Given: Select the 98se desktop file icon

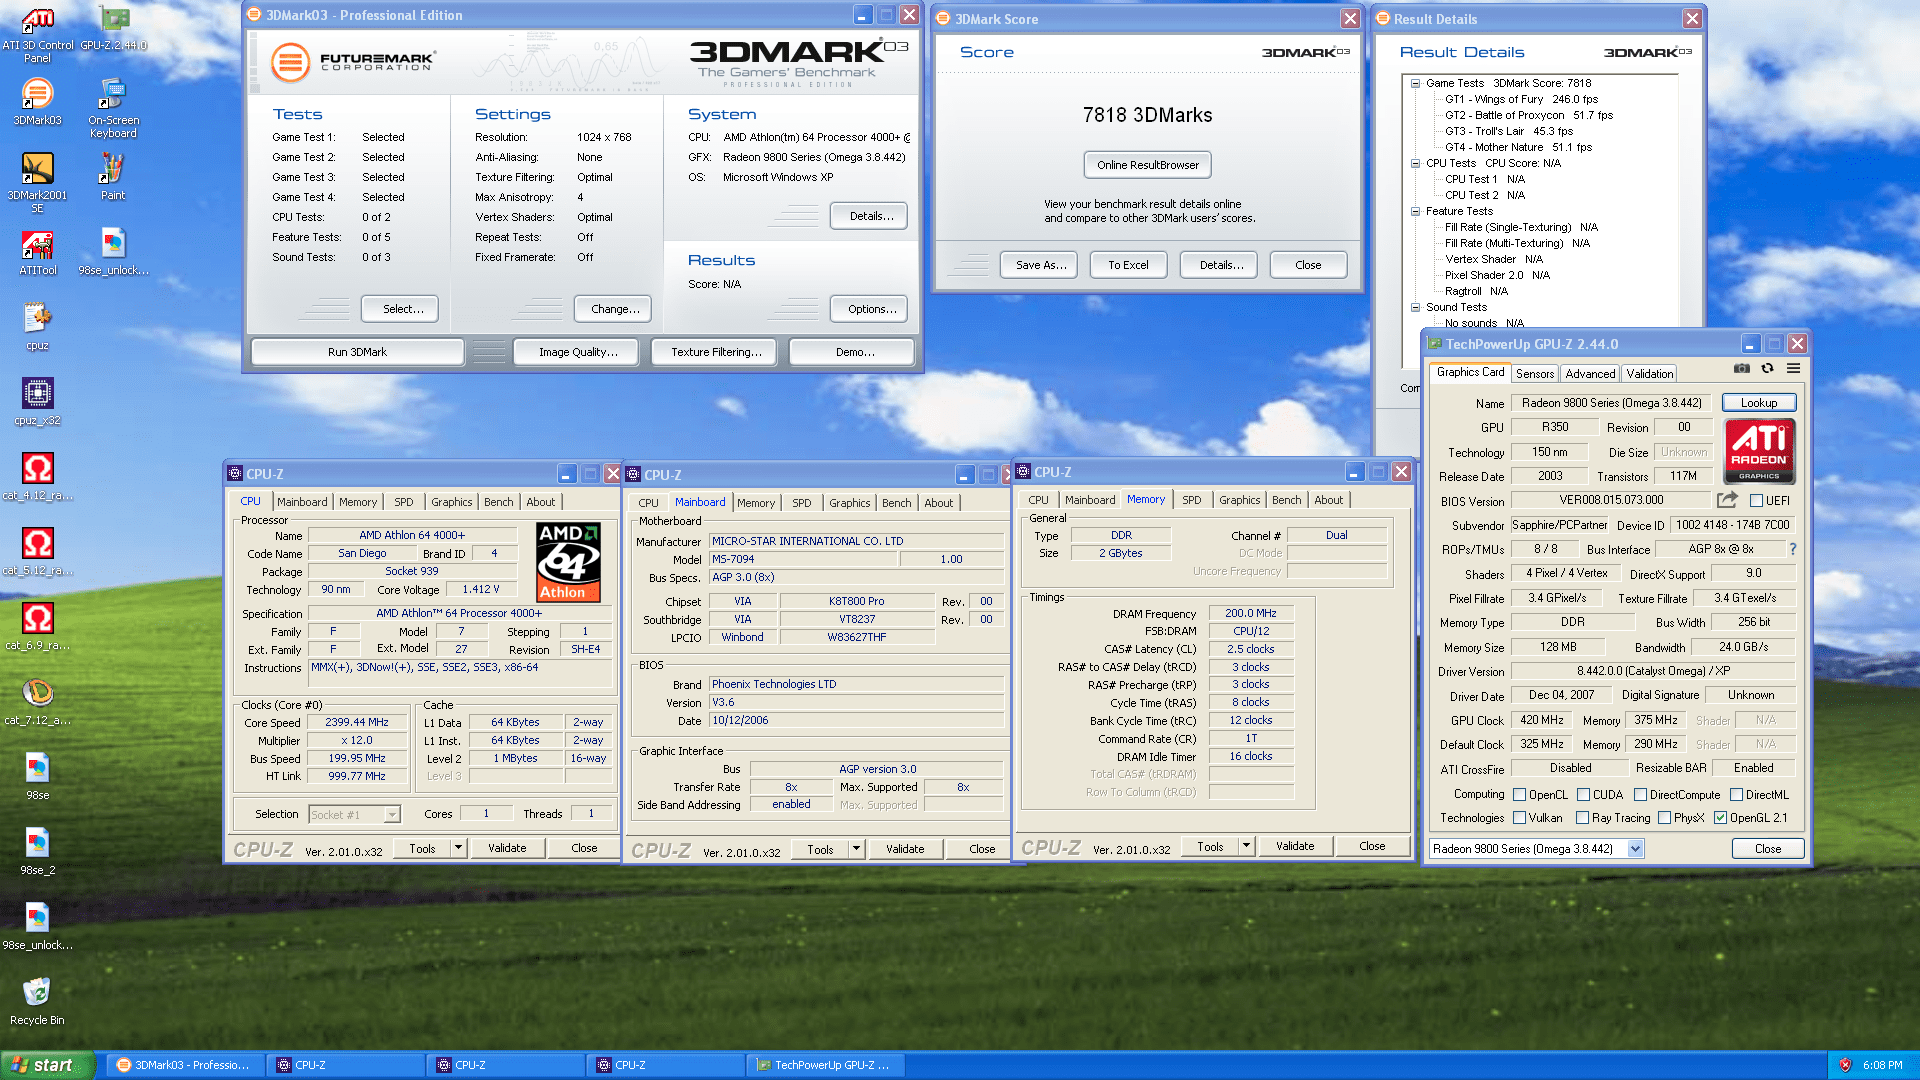Looking at the screenshot, I should (x=37, y=777).
